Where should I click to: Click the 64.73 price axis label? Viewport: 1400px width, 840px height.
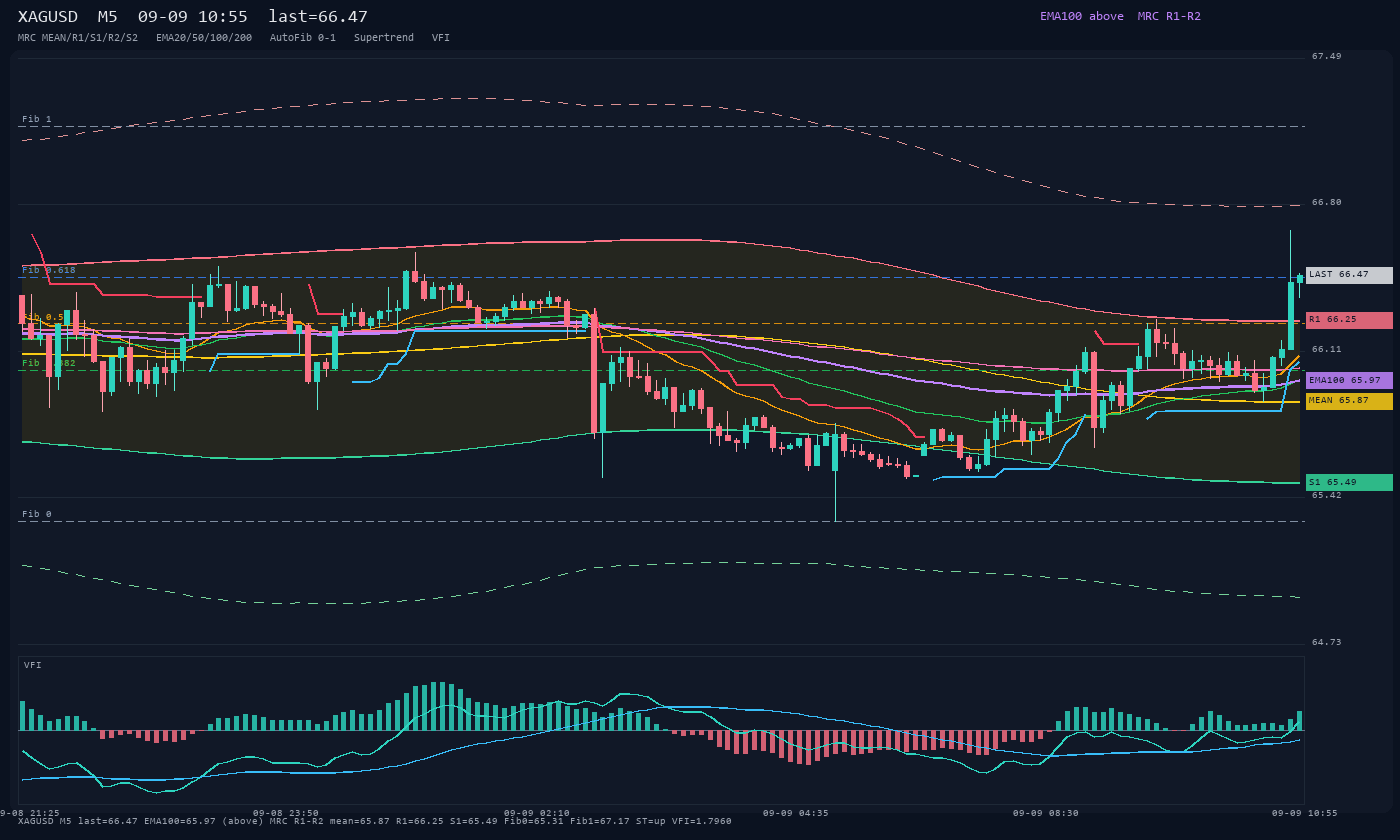tap(1327, 642)
